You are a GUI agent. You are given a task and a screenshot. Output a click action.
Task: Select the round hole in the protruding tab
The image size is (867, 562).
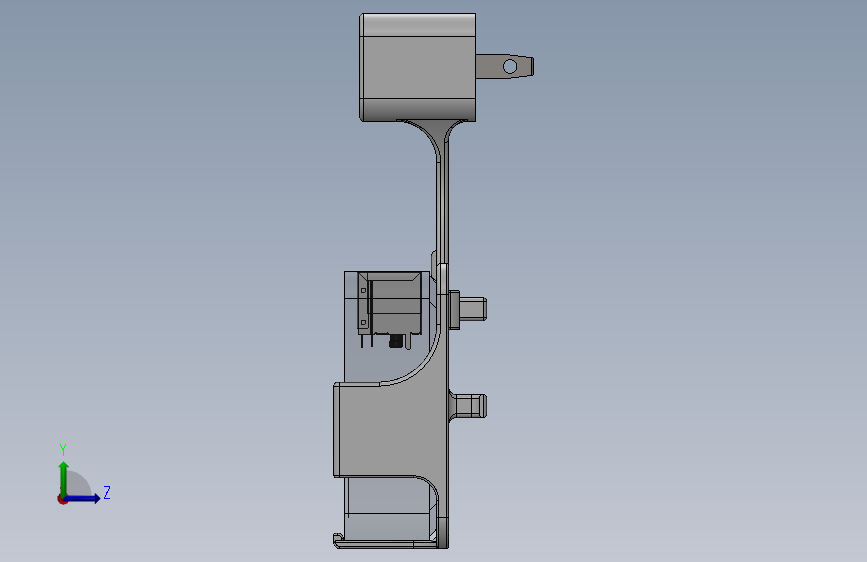click(510, 67)
